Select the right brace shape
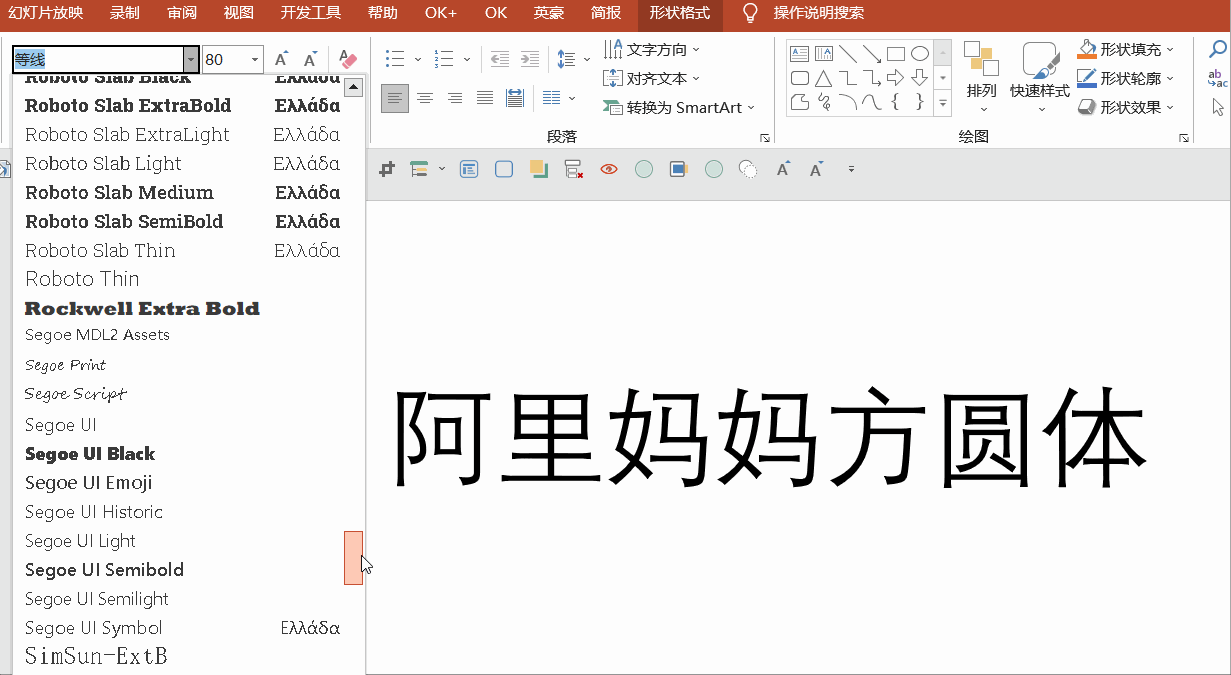Screen dimensions: 1231x675 [920, 102]
